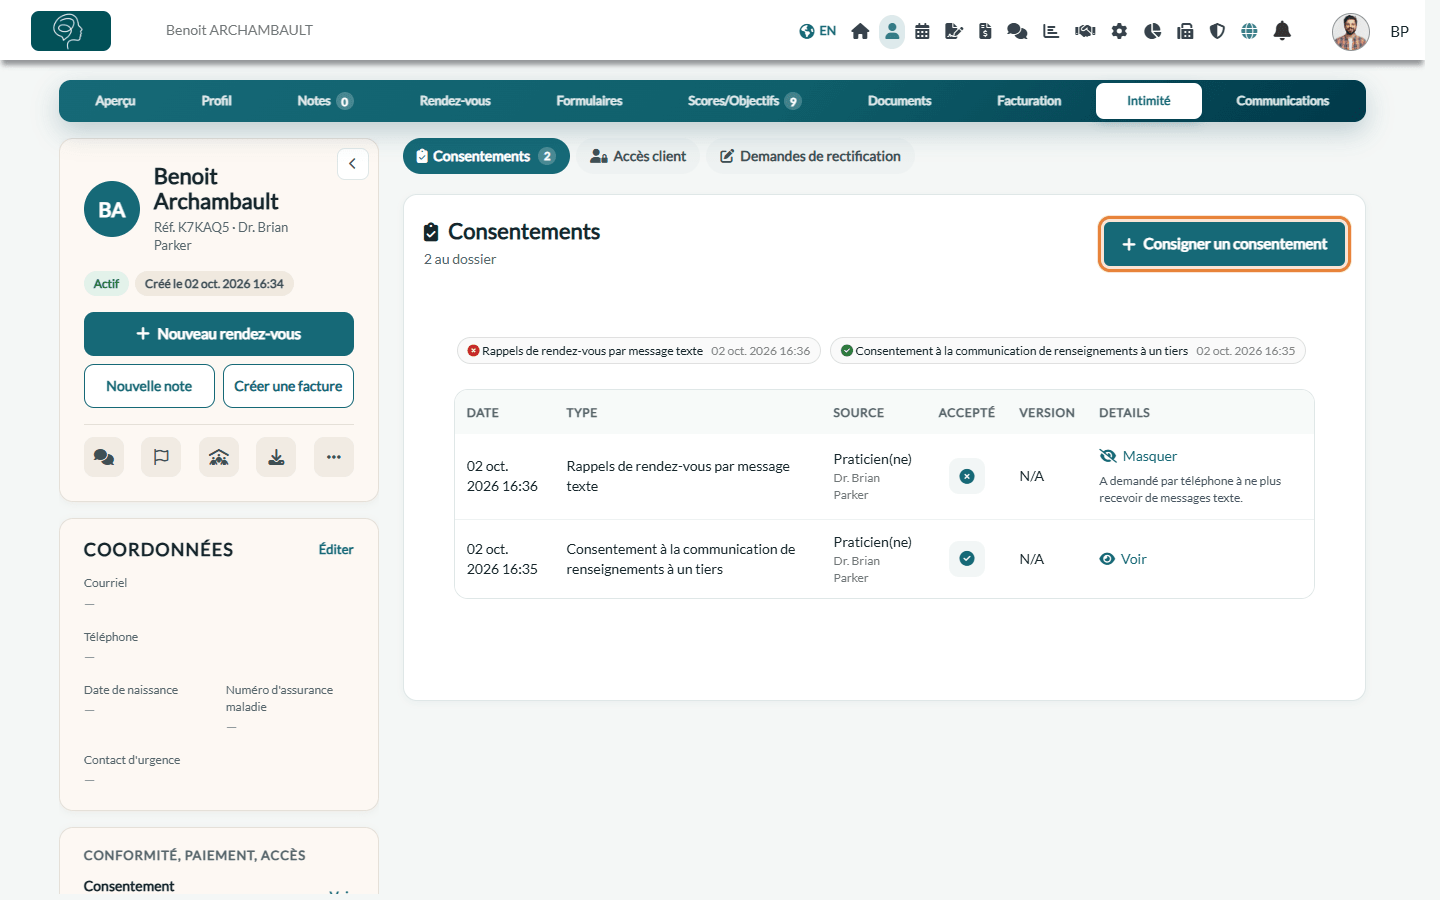The image size is (1440, 900).
Task: Open the three-dots more options button
Action: (x=334, y=457)
